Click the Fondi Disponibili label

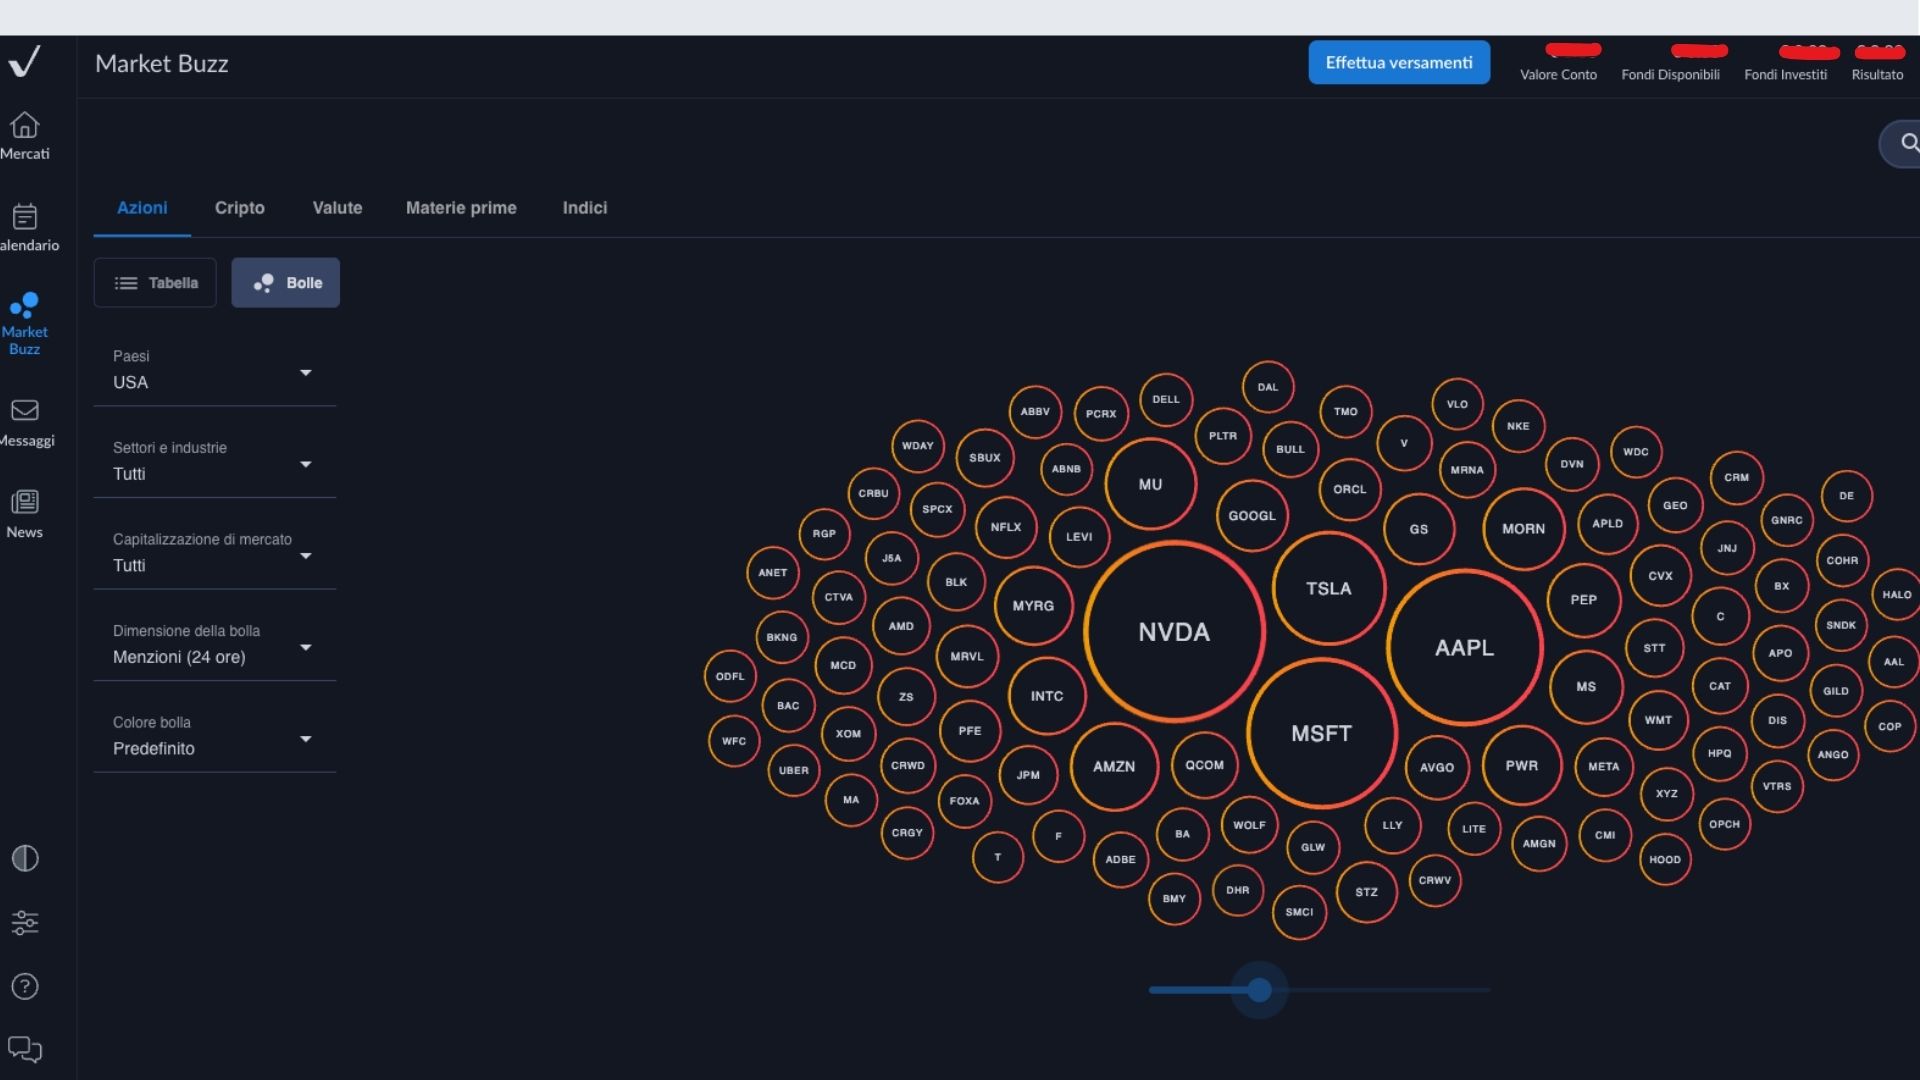[1670, 75]
